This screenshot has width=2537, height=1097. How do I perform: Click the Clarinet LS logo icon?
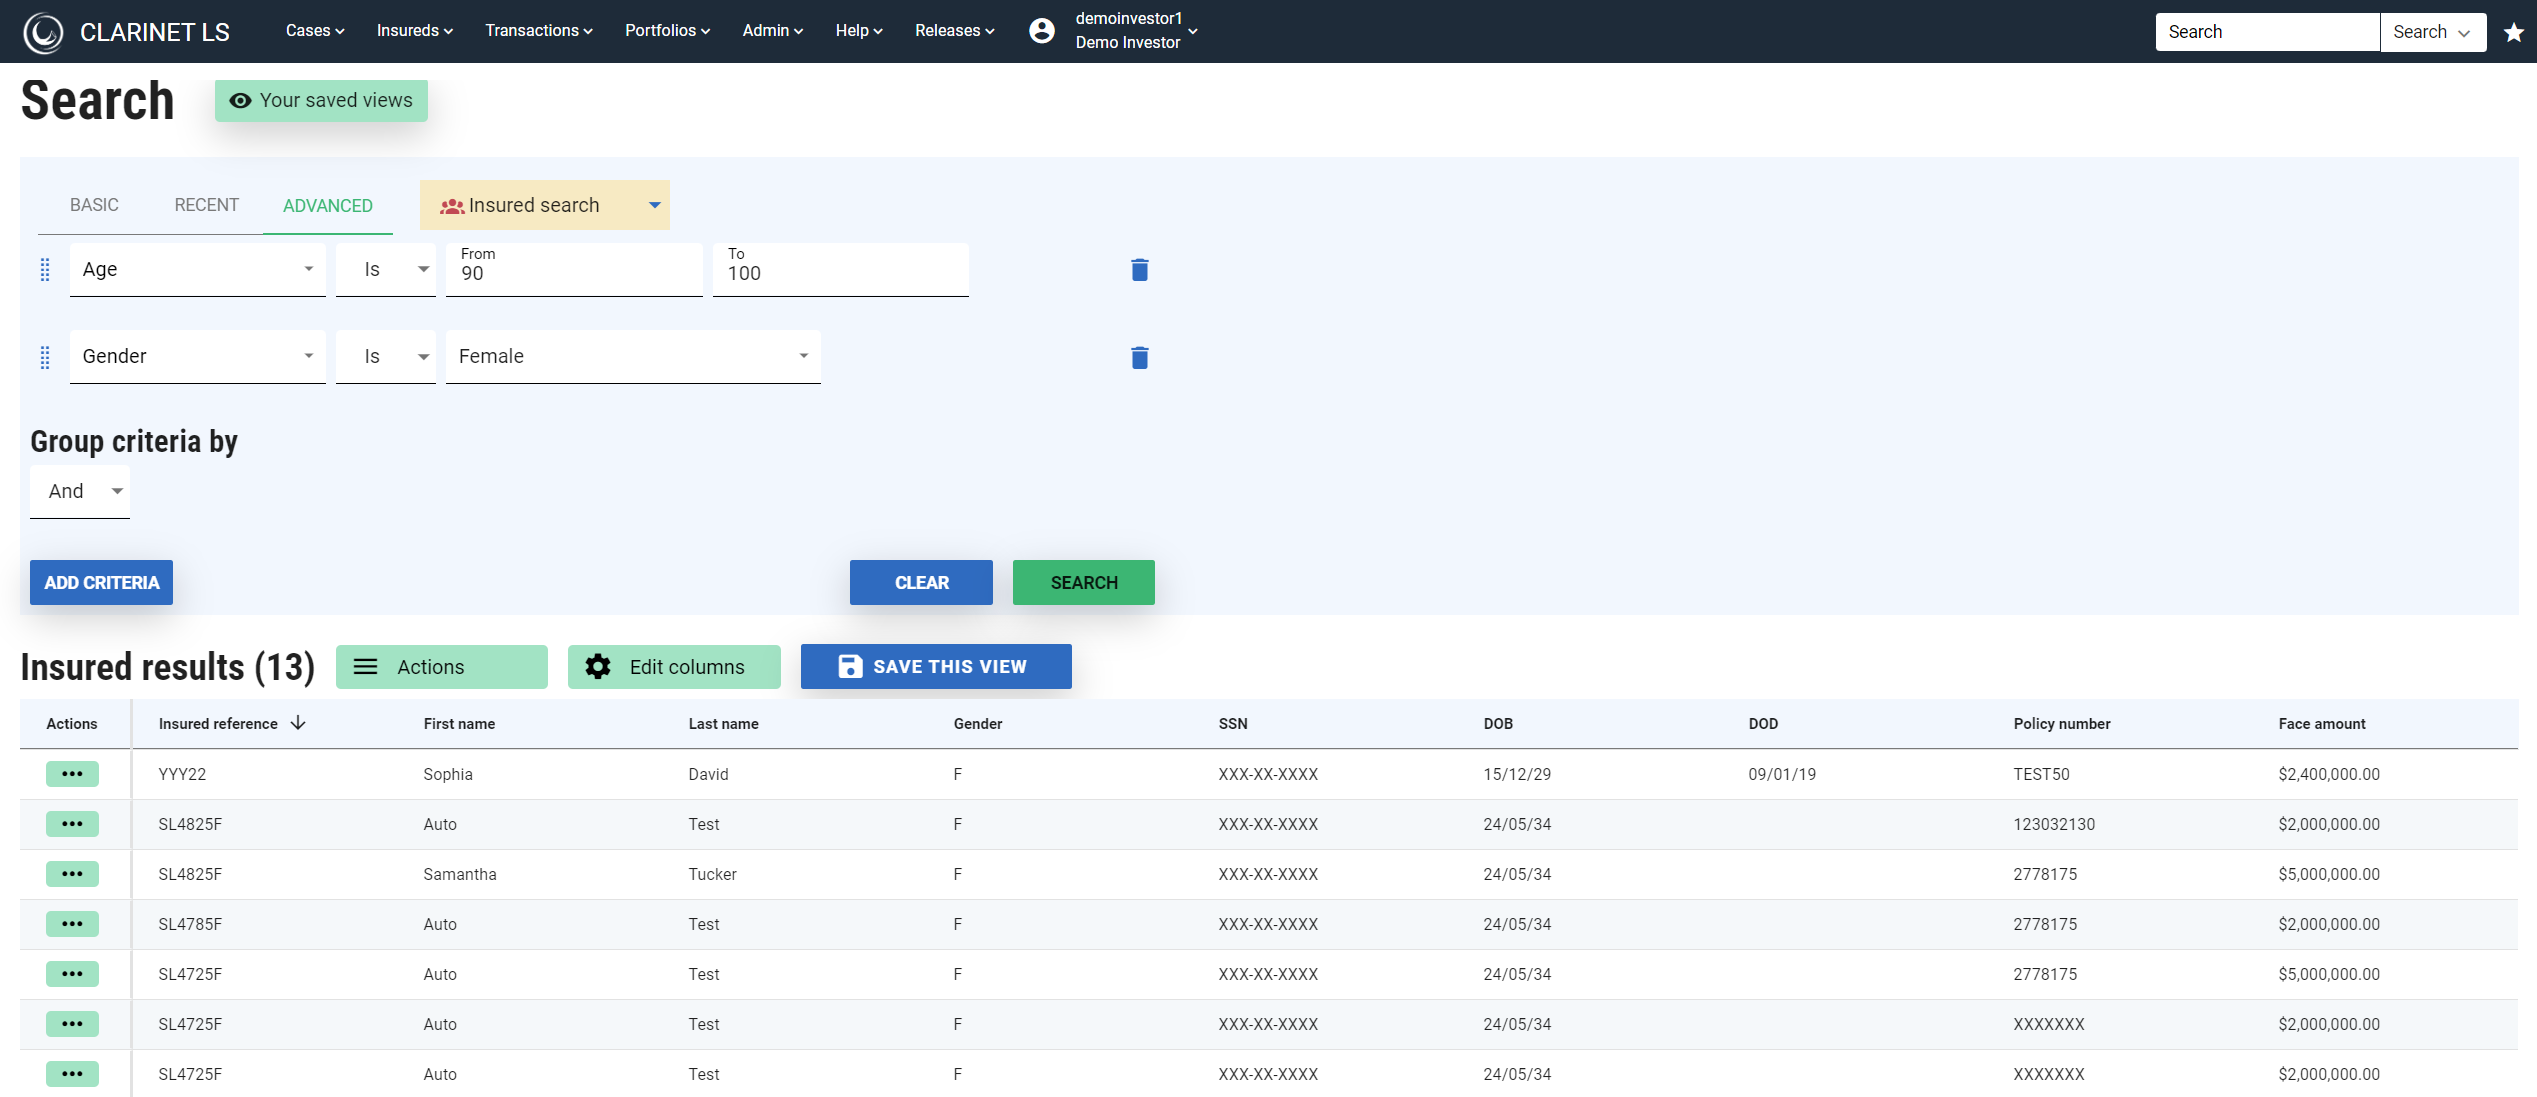pos(43,32)
